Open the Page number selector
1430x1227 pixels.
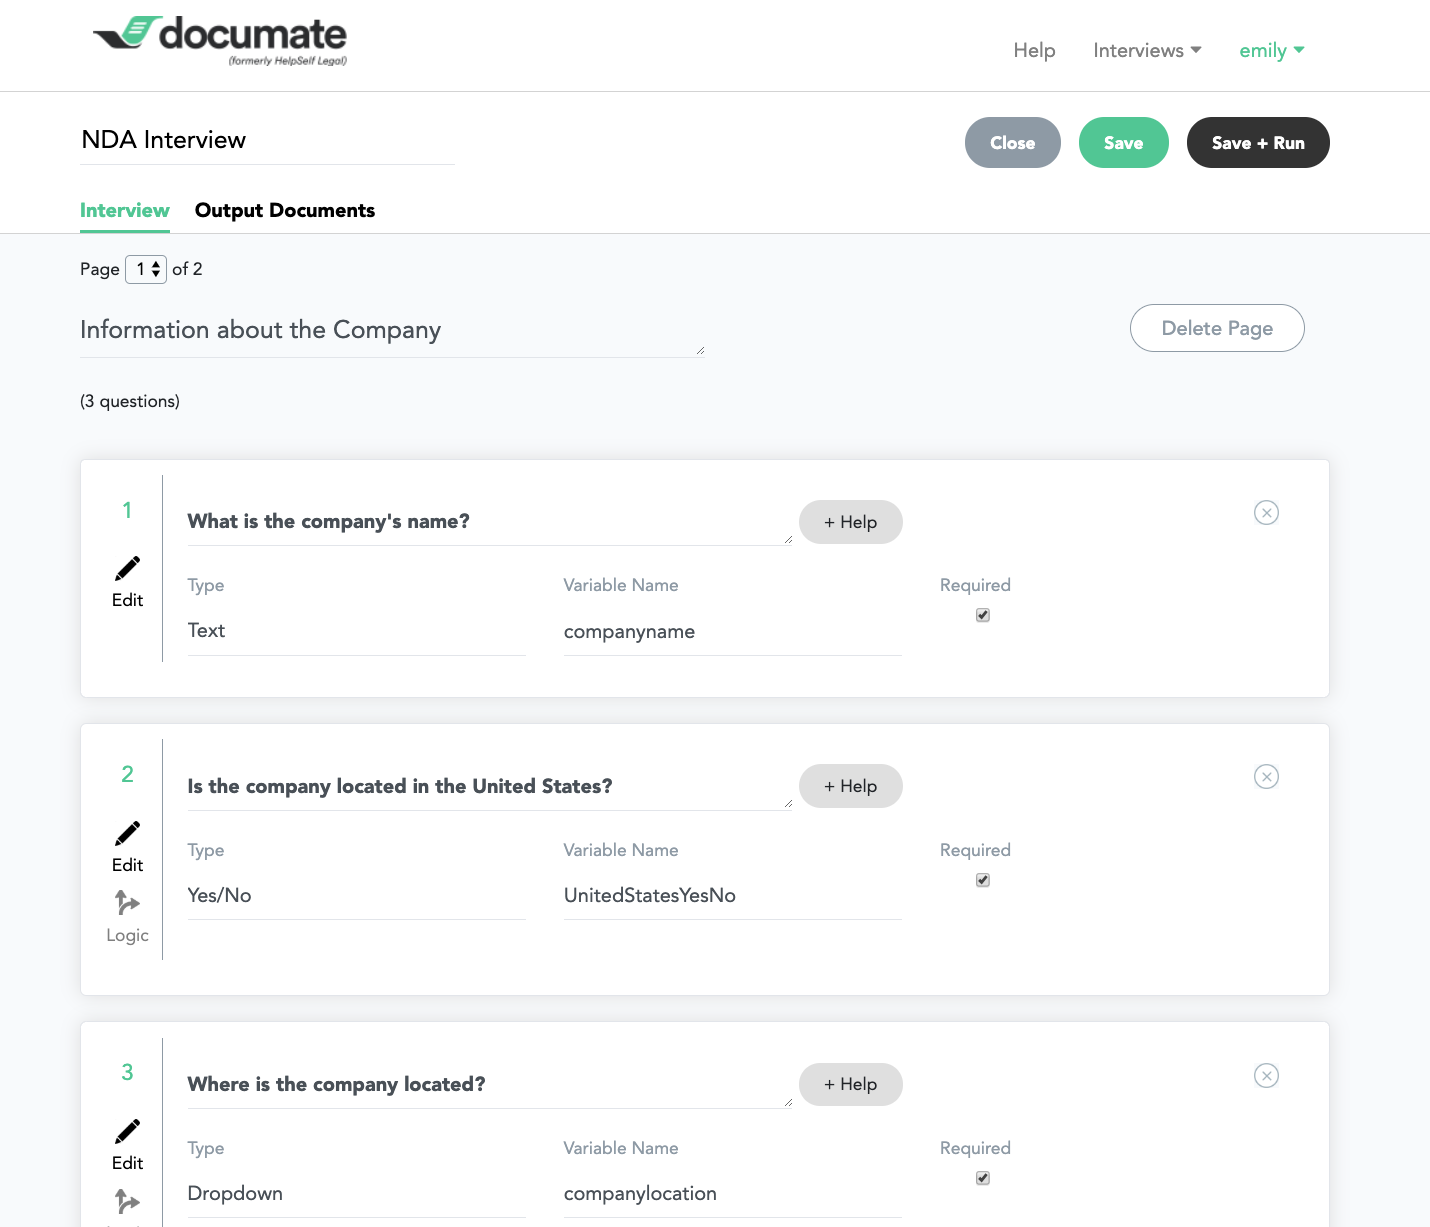(x=146, y=269)
